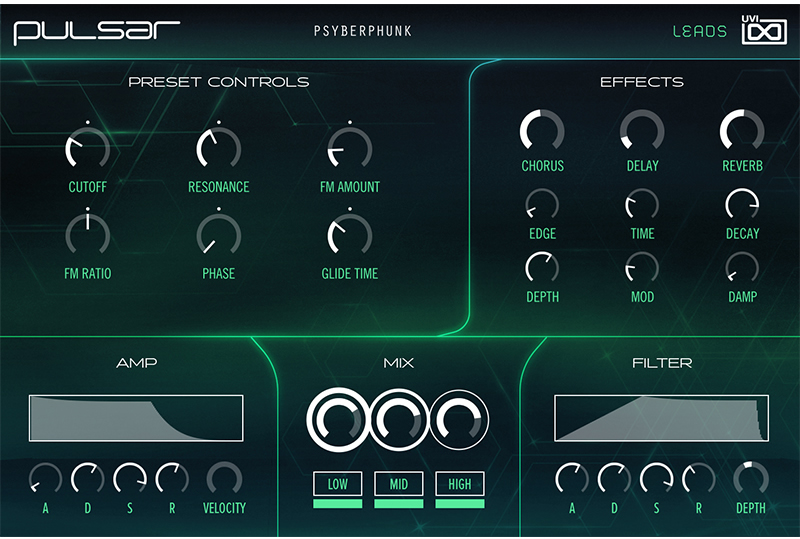The image size is (800, 539).
Task: Click the UVI logo icon
Action: point(764,30)
